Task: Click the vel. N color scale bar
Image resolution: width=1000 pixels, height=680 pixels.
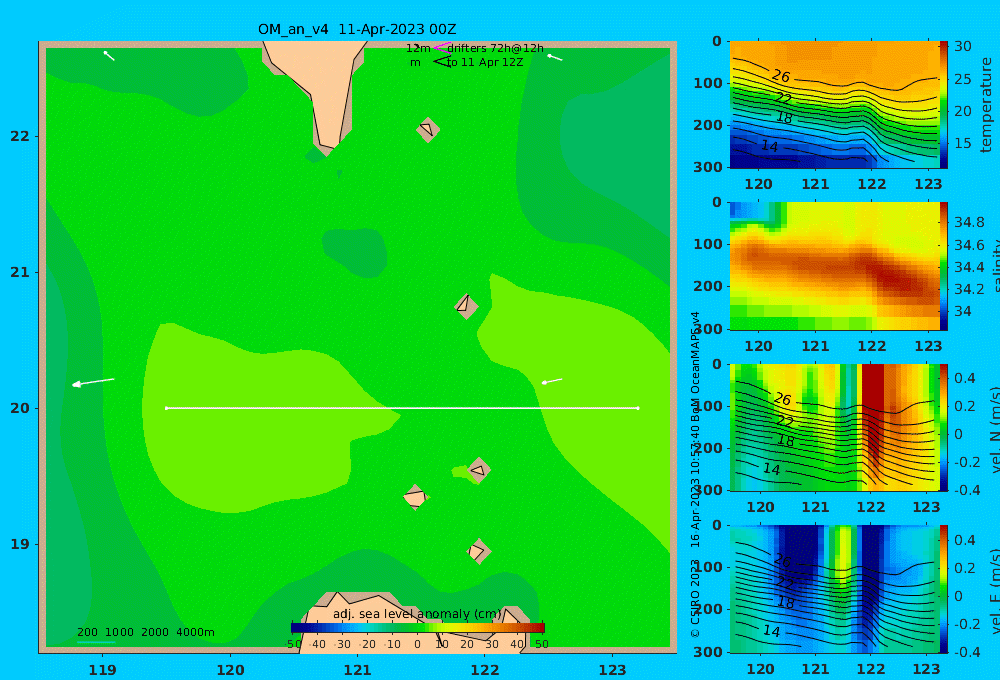Action: tap(944, 427)
